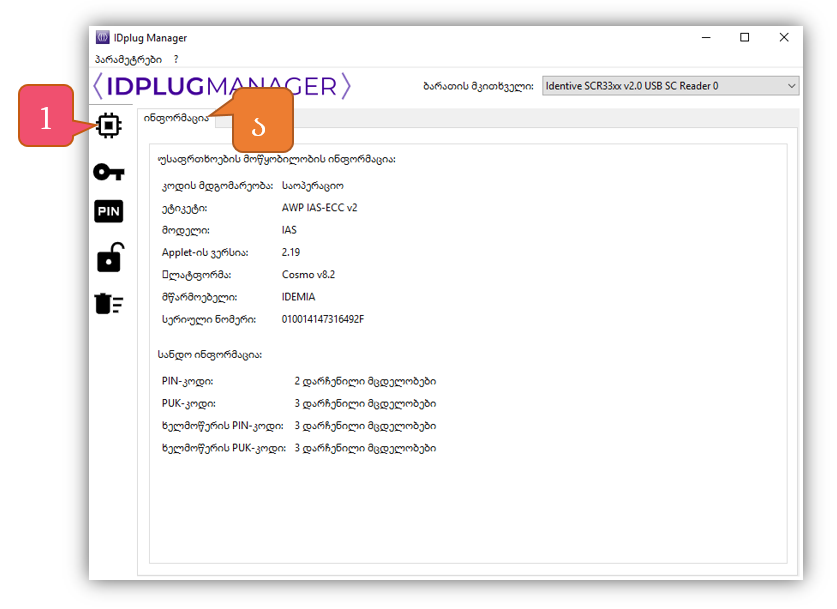Click the trash delete icon in sidebar

coord(109,303)
